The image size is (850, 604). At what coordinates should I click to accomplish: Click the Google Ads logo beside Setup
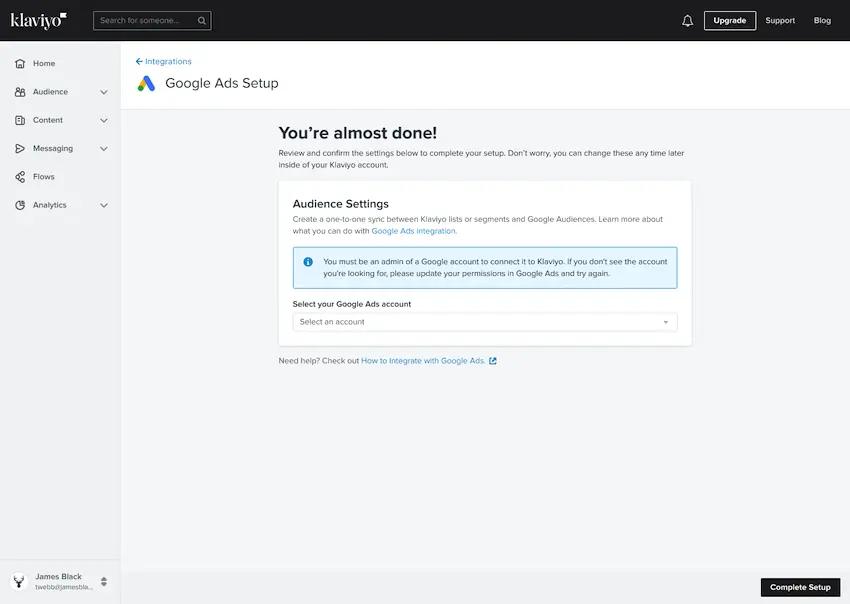tap(146, 81)
